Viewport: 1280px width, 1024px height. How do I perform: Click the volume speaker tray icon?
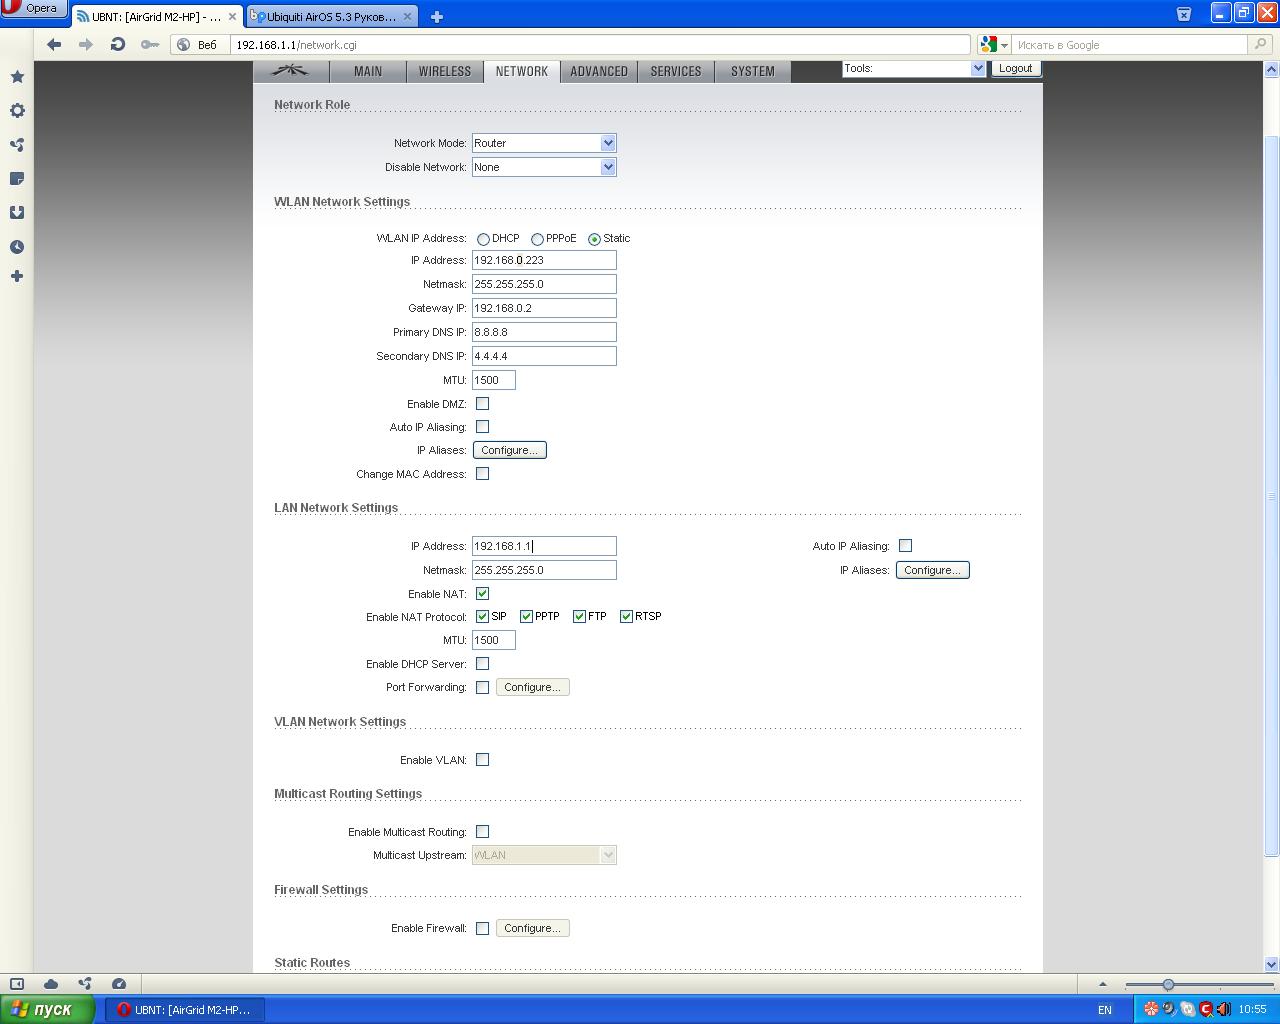[x=1223, y=1009]
